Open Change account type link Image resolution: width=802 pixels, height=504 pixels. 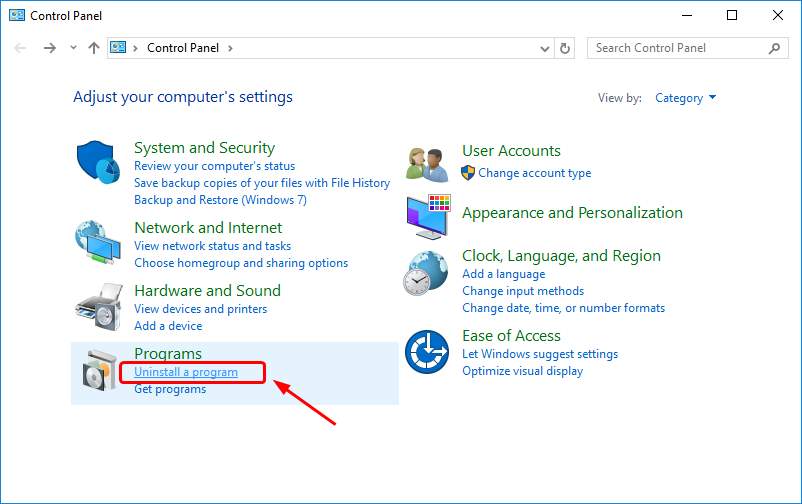tap(534, 173)
